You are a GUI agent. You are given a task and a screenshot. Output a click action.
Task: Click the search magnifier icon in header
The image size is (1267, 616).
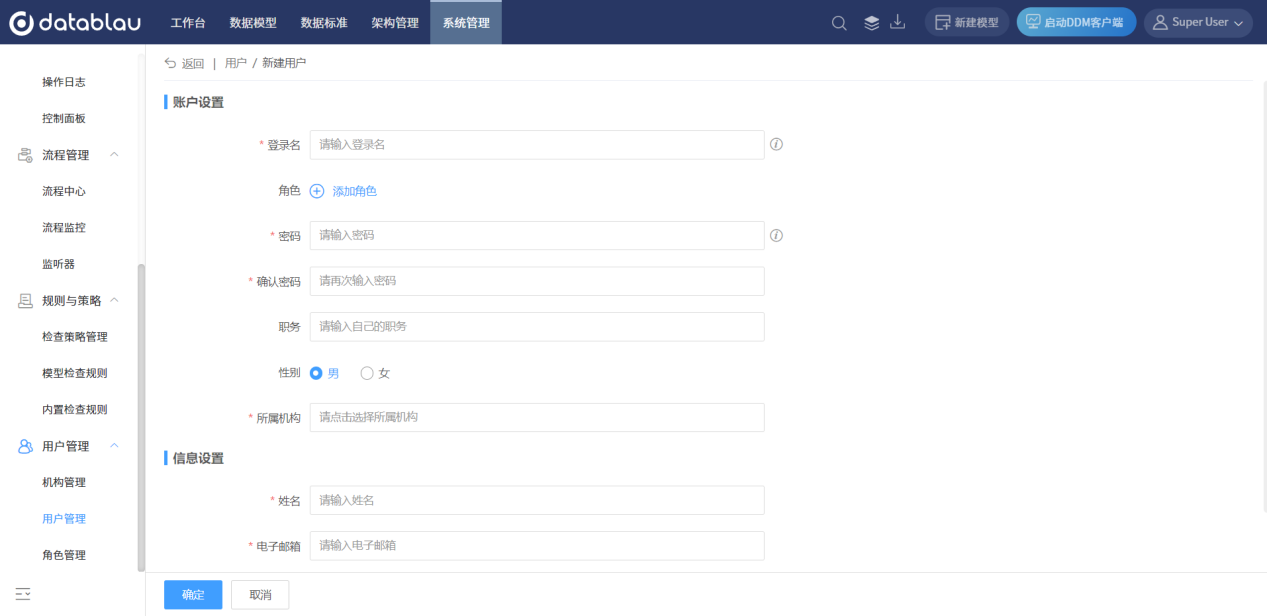(x=839, y=23)
